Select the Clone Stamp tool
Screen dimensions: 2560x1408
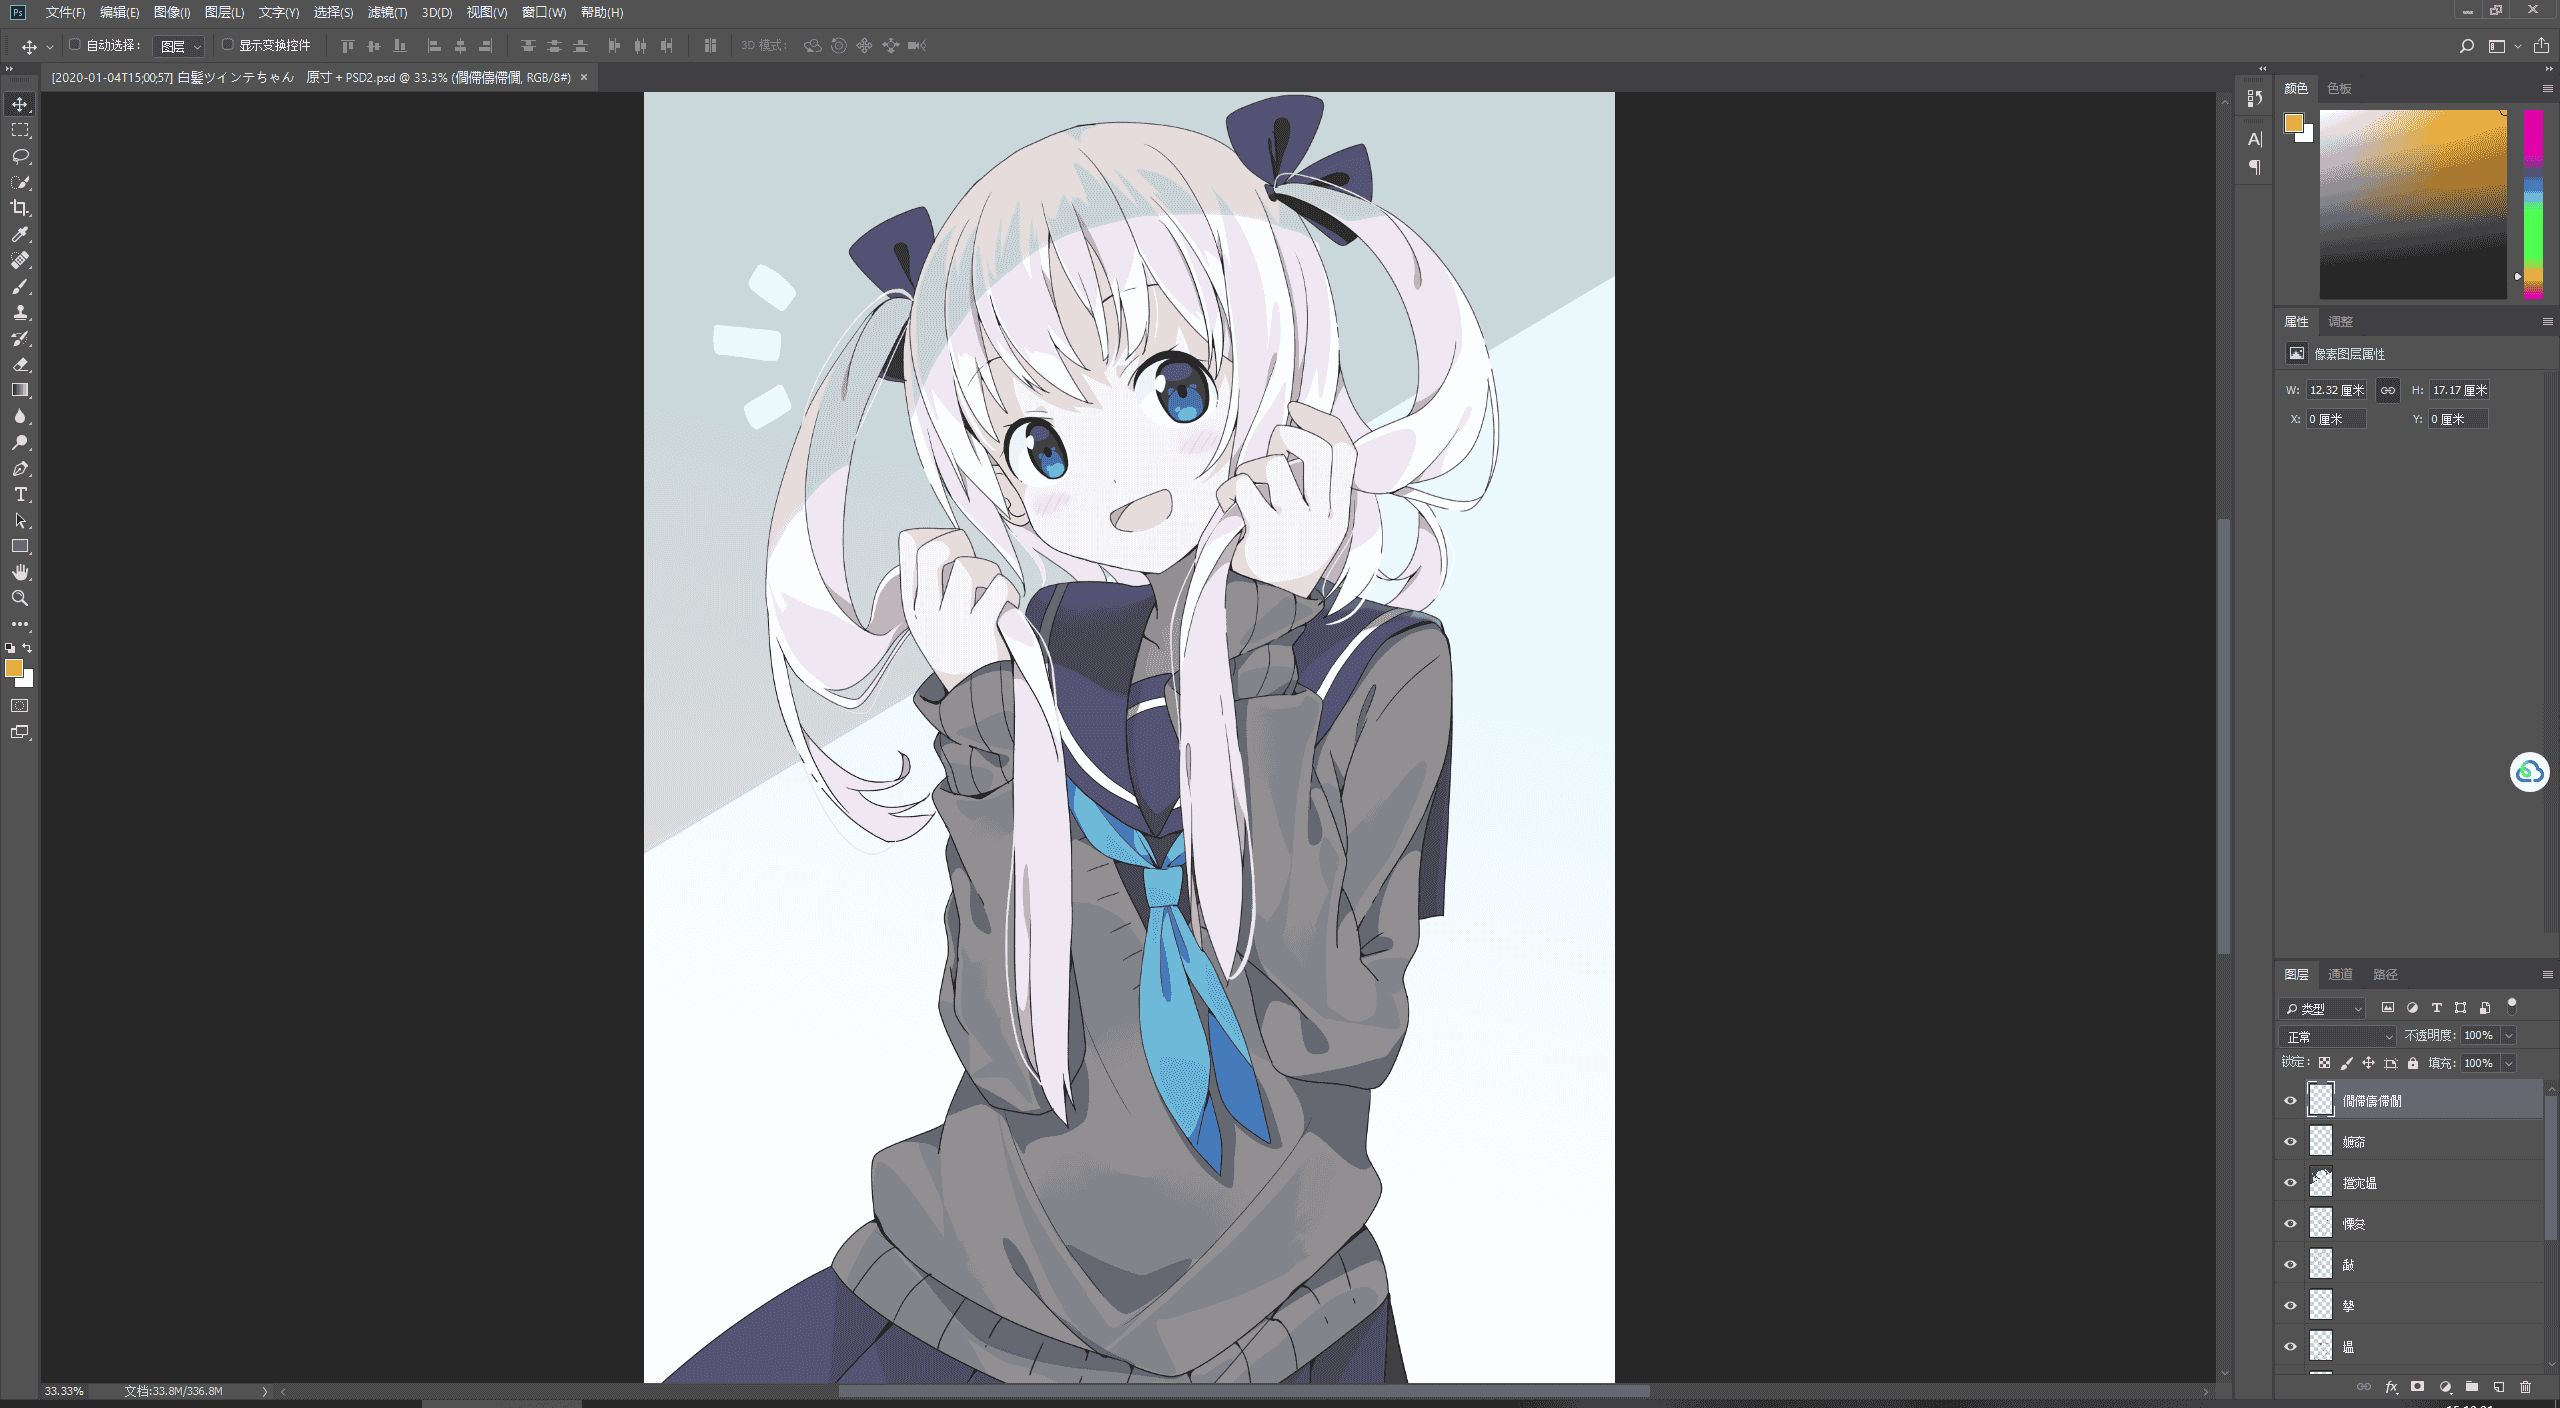[20, 312]
